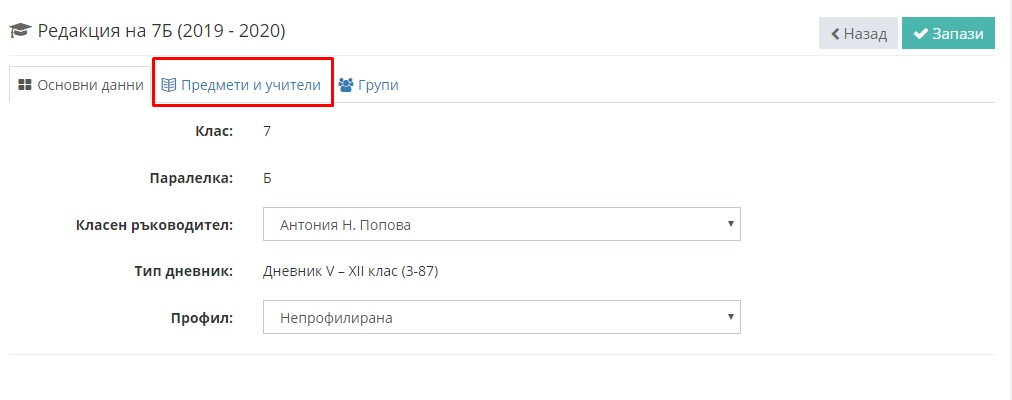1012x400 pixels.
Task: Click the Клас field label
Action: [214, 132]
